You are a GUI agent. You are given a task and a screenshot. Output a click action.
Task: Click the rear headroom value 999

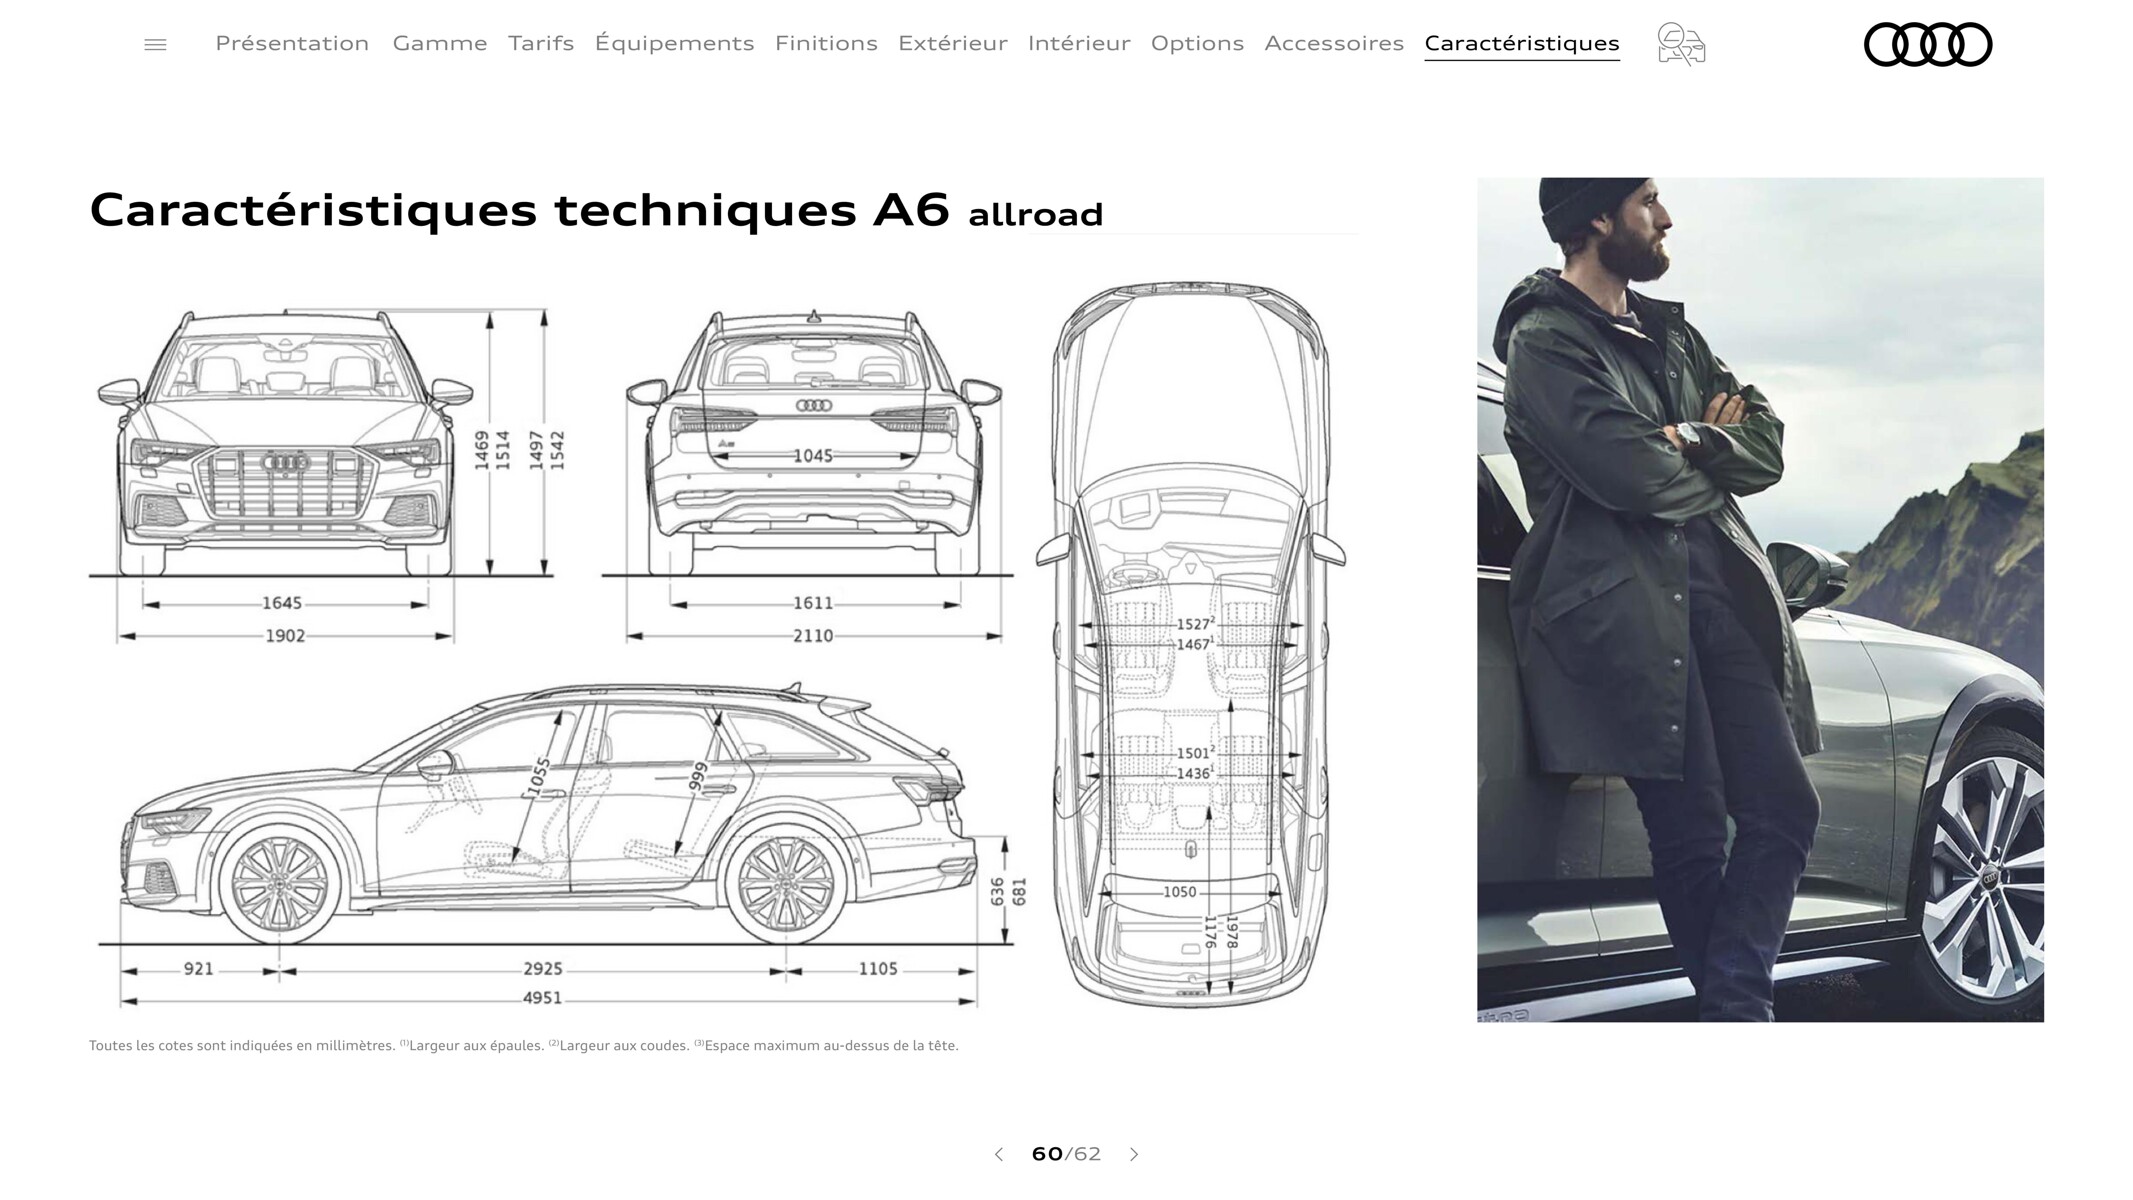coord(699,776)
